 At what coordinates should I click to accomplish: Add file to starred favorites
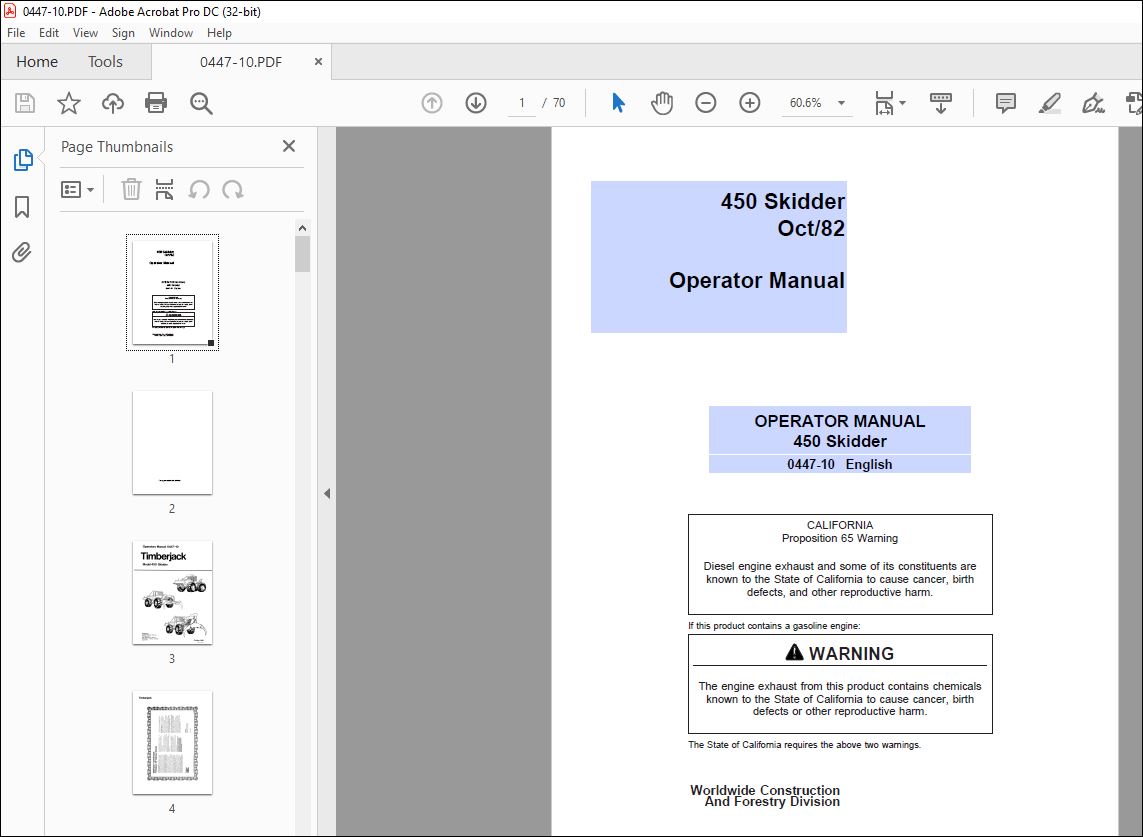[69, 103]
